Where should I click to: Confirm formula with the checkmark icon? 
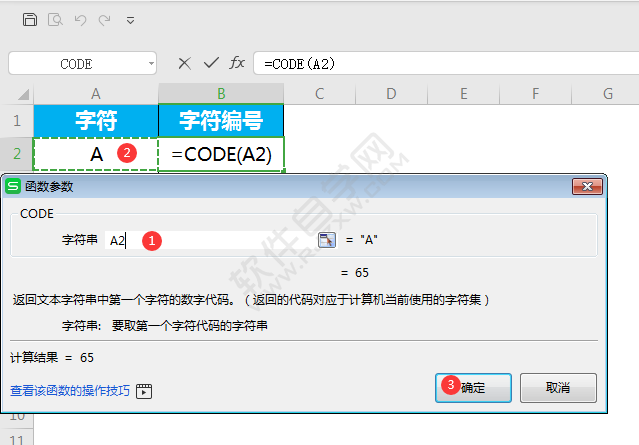211,63
